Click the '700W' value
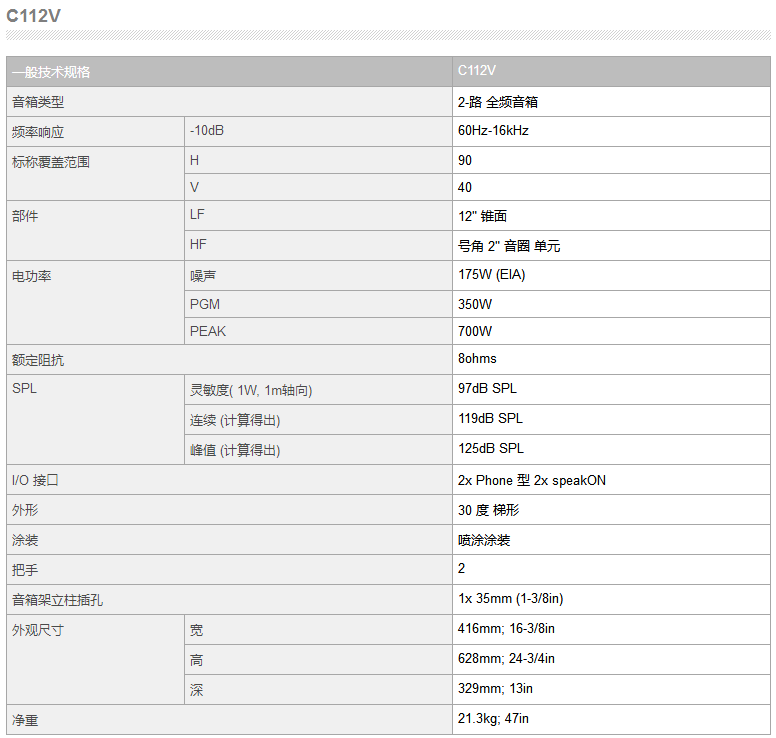The height and width of the screenshot is (738, 776). [x=475, y=332]
